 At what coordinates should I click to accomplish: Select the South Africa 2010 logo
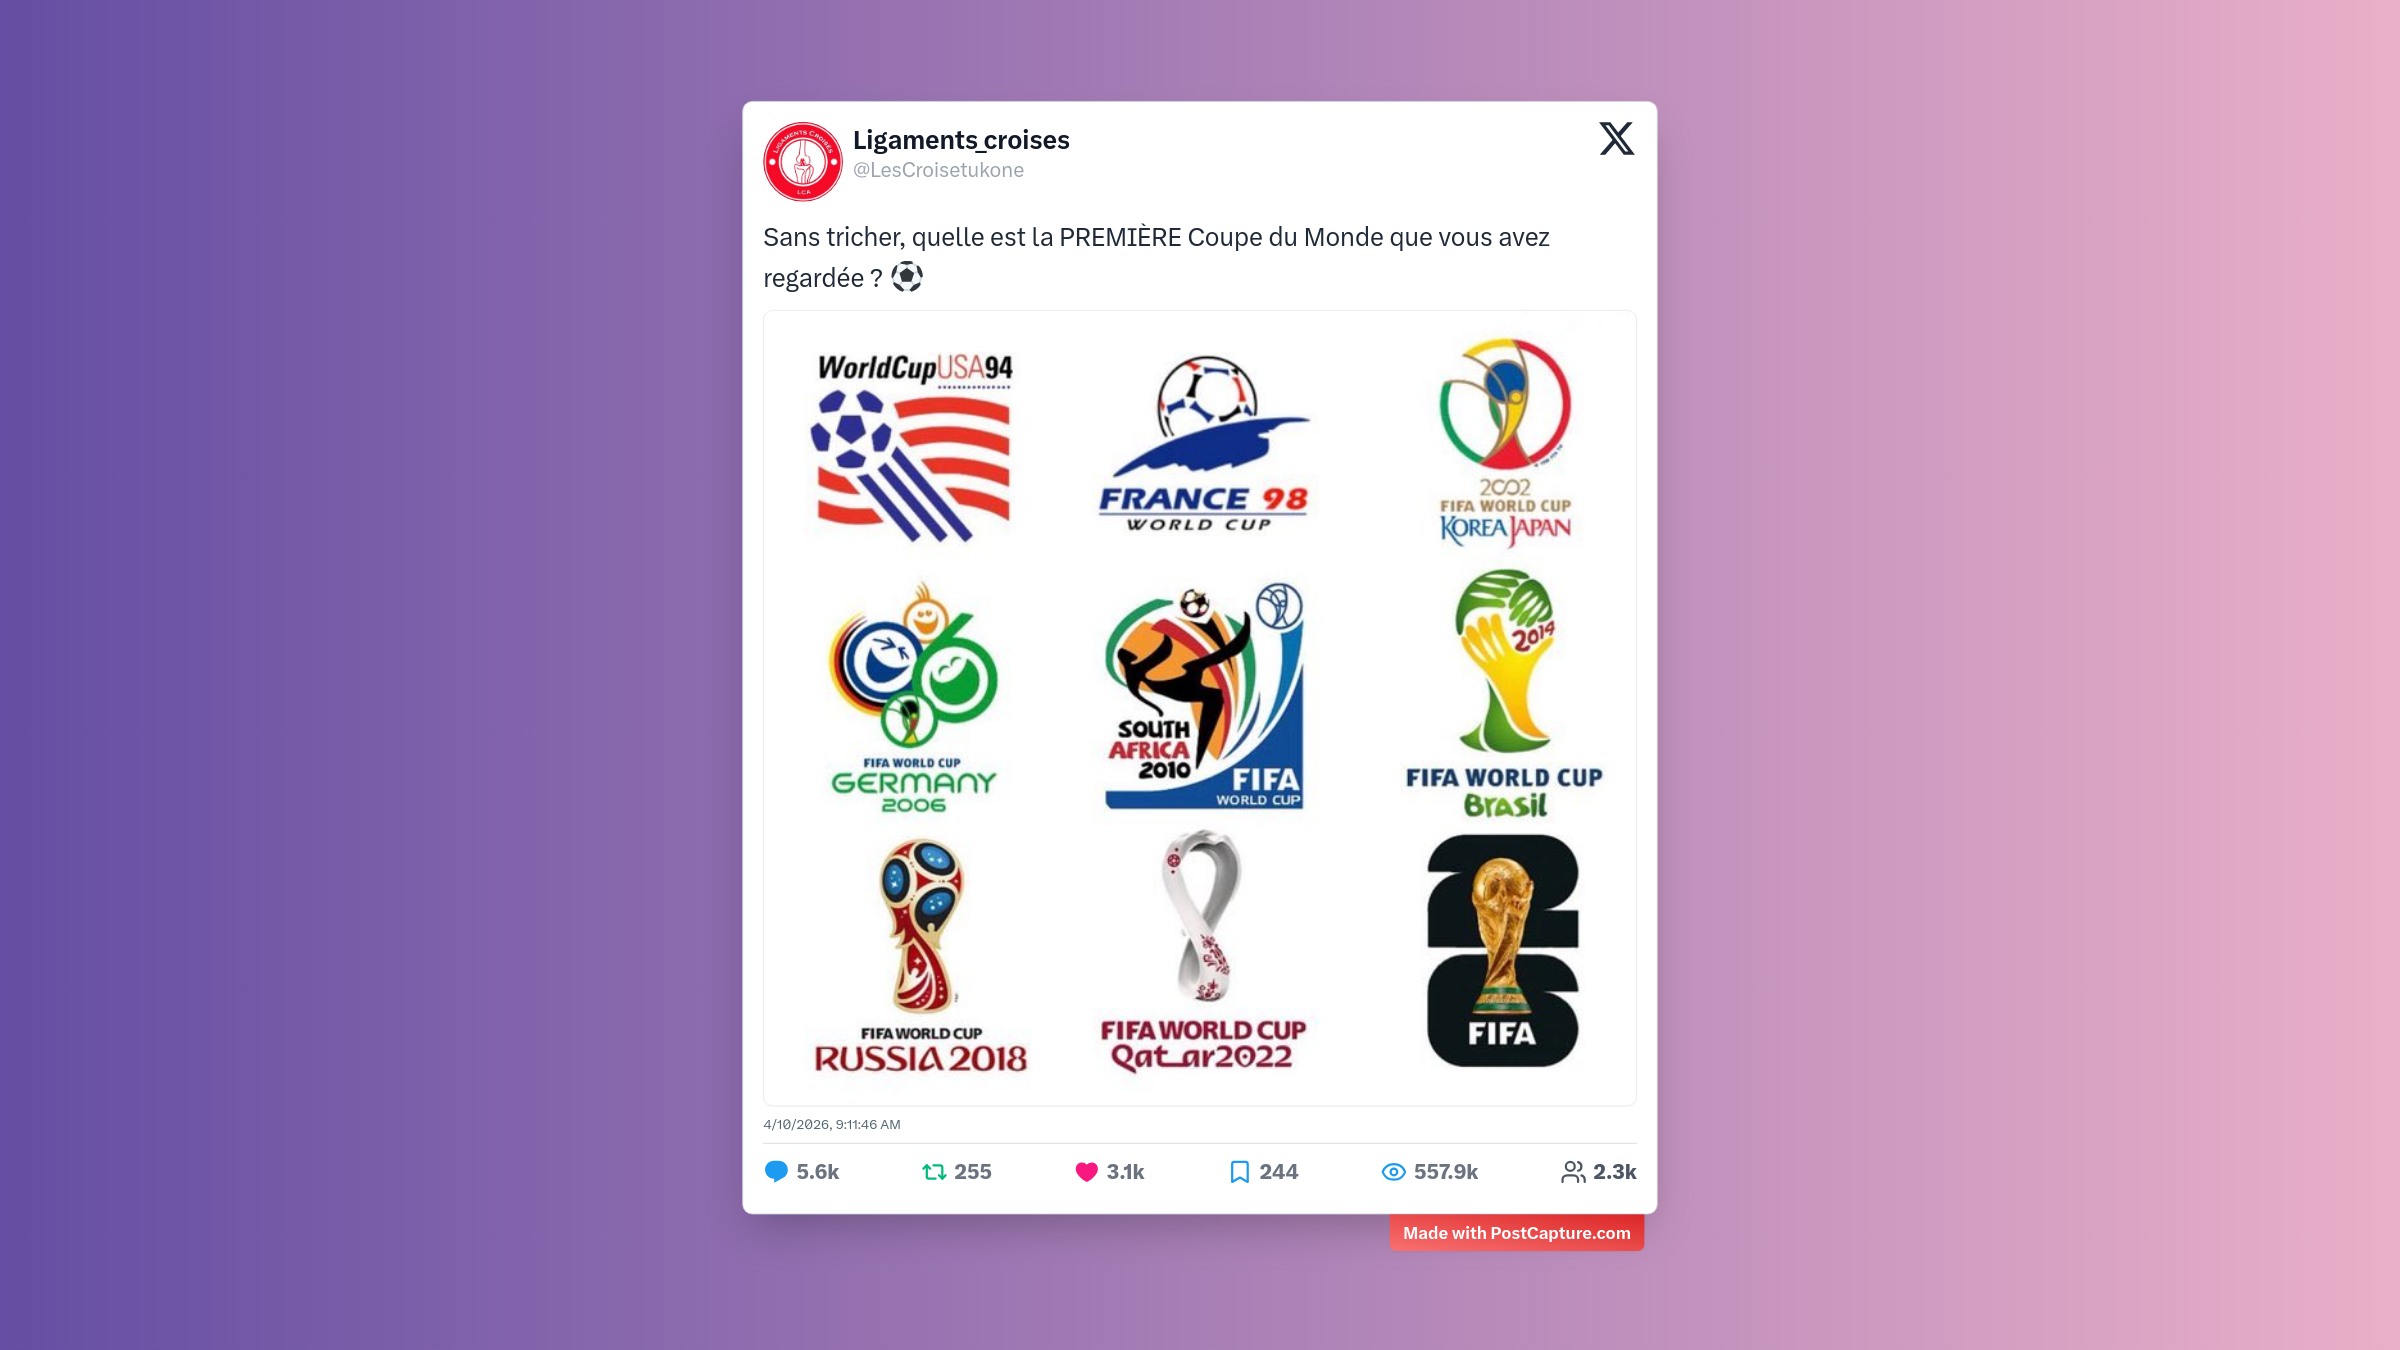(1204, 696)
